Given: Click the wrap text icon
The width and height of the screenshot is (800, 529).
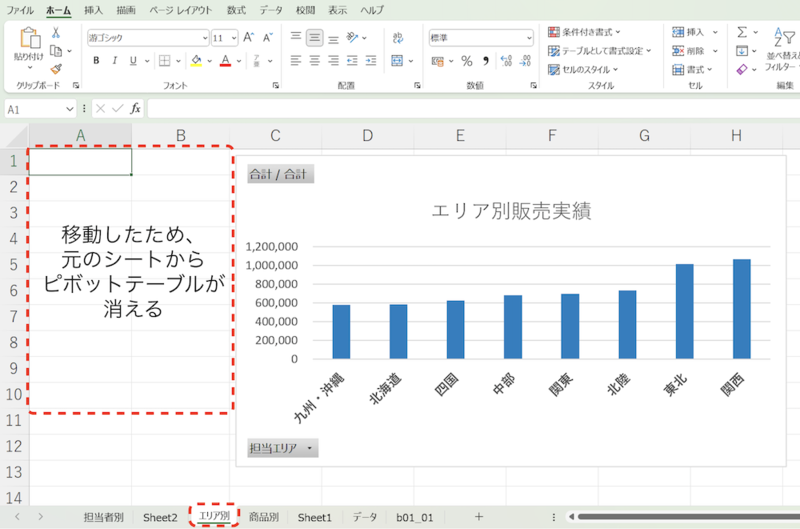Looking at the screenshot, I should 398,38.
